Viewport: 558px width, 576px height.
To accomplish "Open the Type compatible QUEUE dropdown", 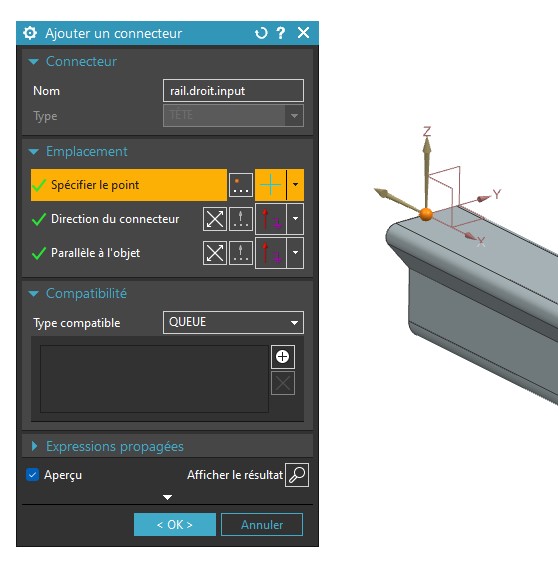I will [x=233, y=323].
